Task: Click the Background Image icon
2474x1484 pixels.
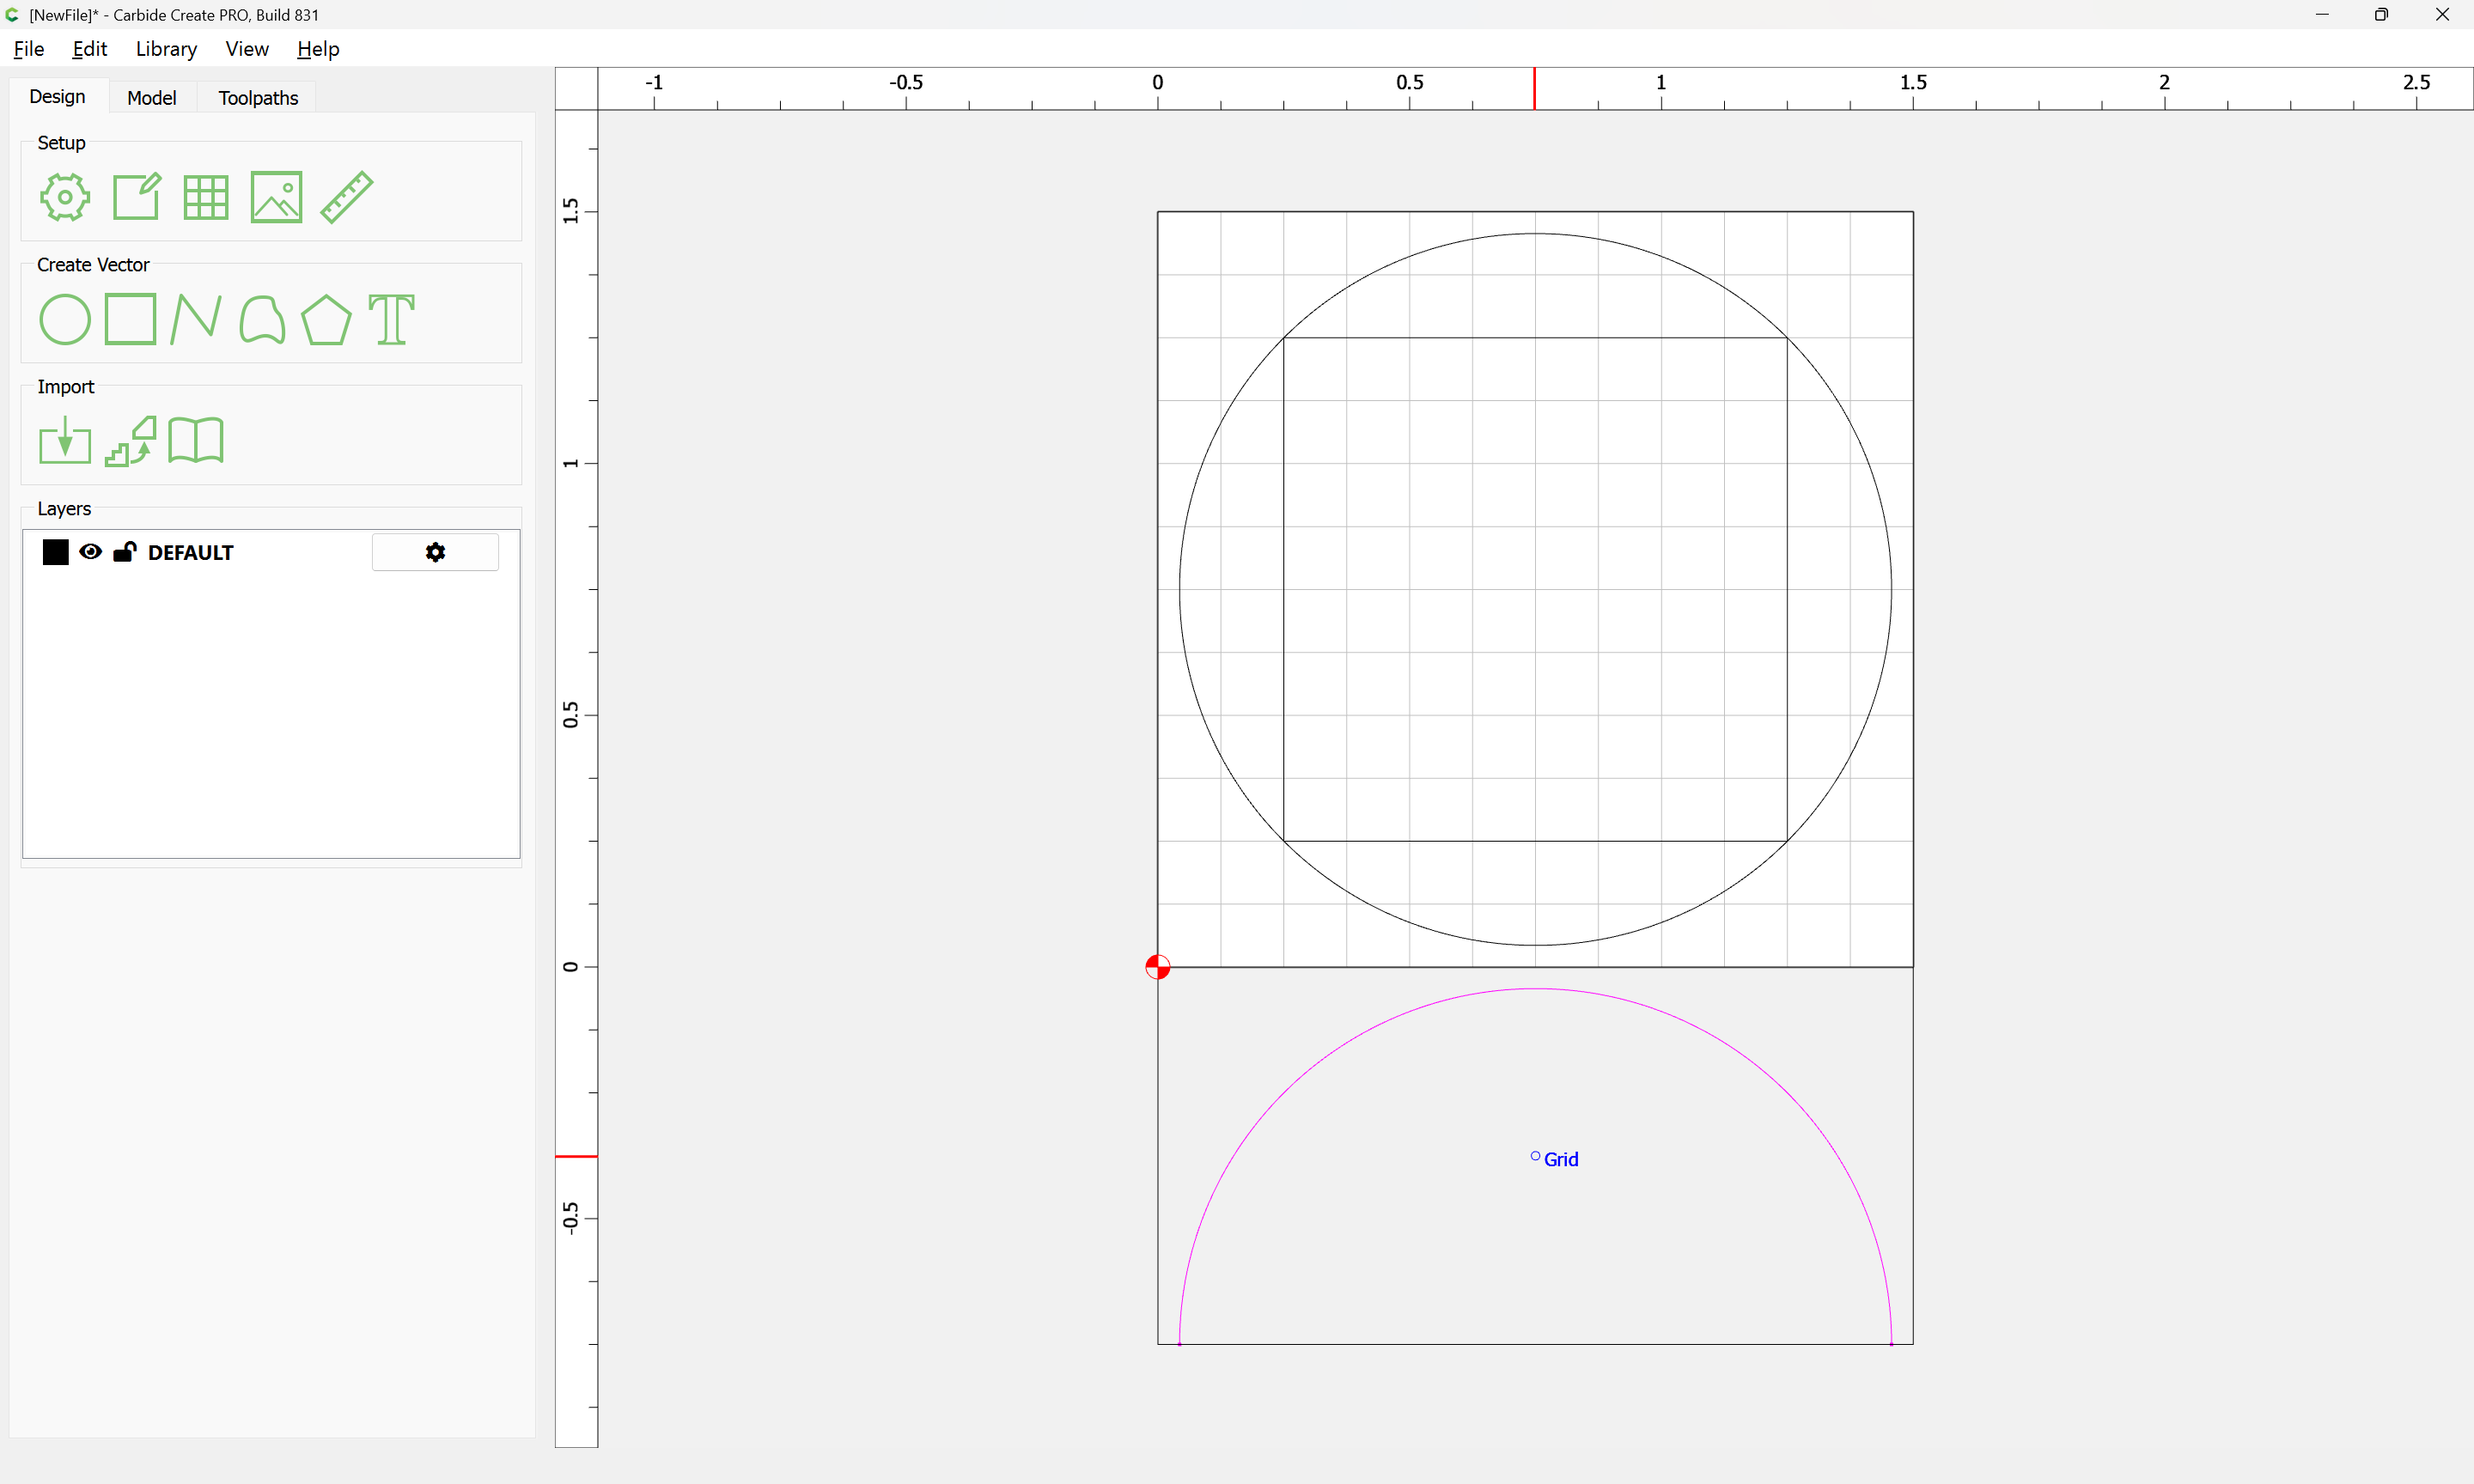Action: coord(276,197)
